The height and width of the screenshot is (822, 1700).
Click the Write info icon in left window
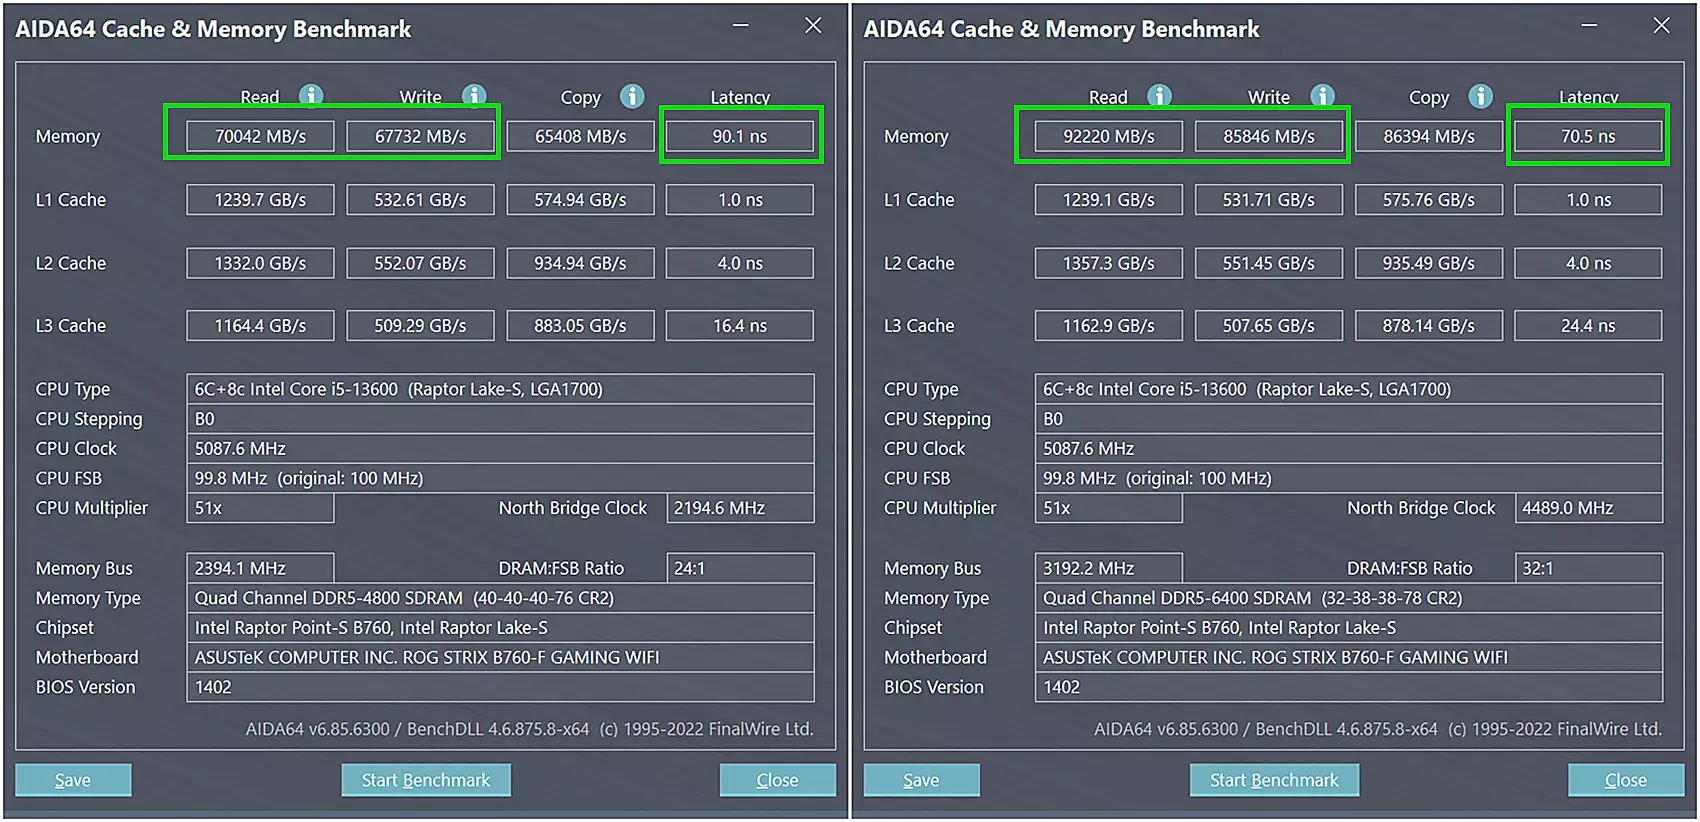pos(474,95)
